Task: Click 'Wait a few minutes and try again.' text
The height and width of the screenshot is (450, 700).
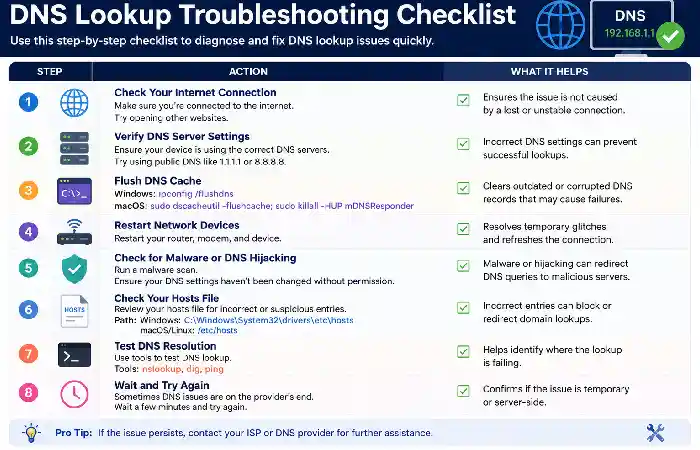Action: tap(181, 407)
